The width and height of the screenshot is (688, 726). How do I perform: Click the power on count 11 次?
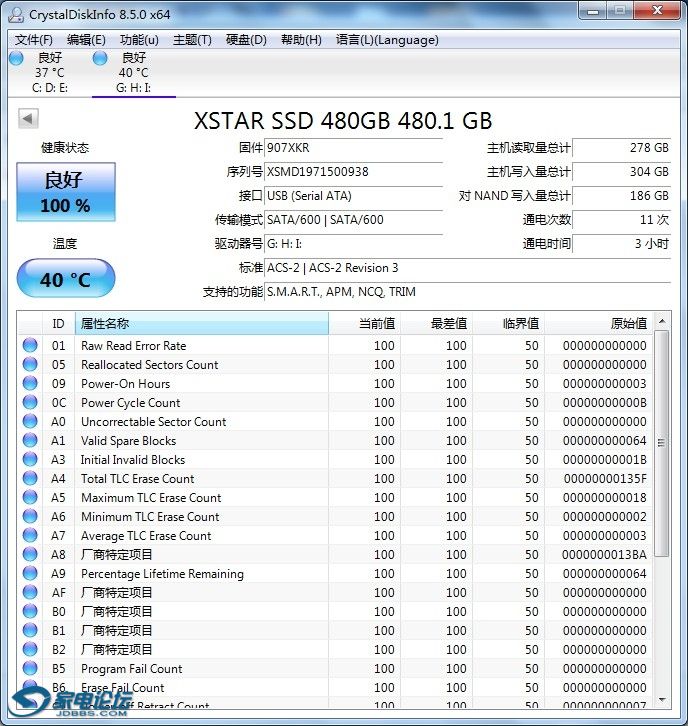622,220
